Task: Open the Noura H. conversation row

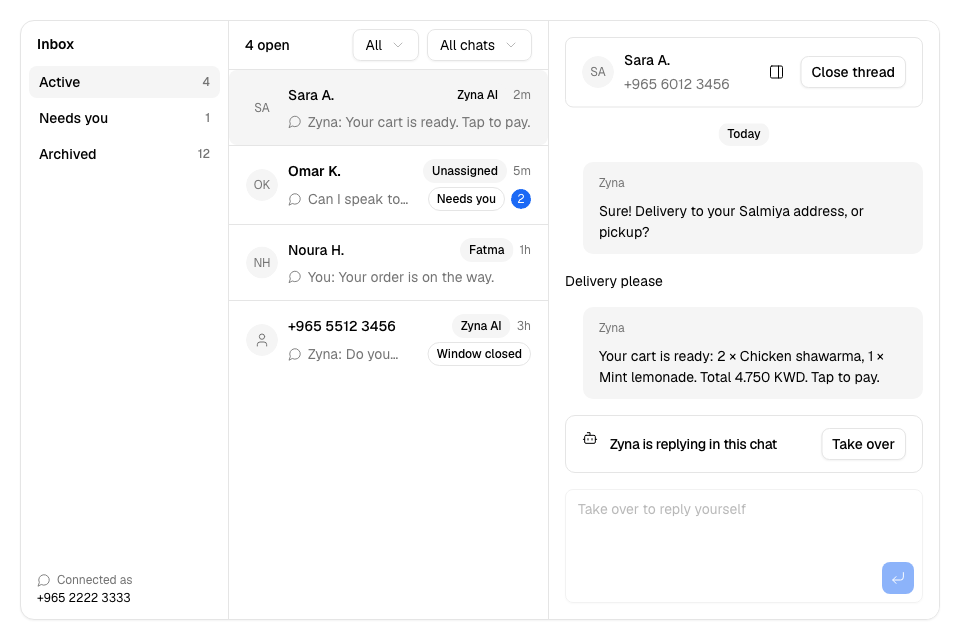Action: 388,263
